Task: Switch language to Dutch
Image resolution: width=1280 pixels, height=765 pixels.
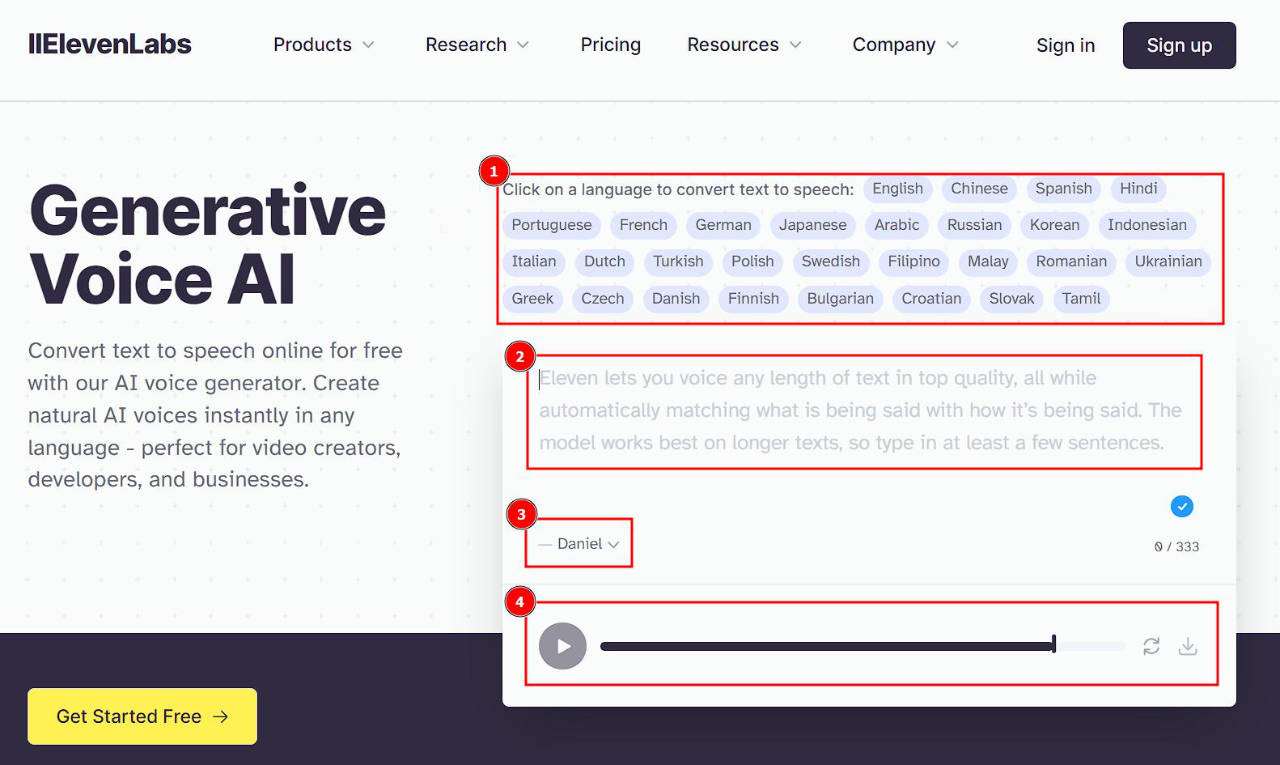Action: 605,262
